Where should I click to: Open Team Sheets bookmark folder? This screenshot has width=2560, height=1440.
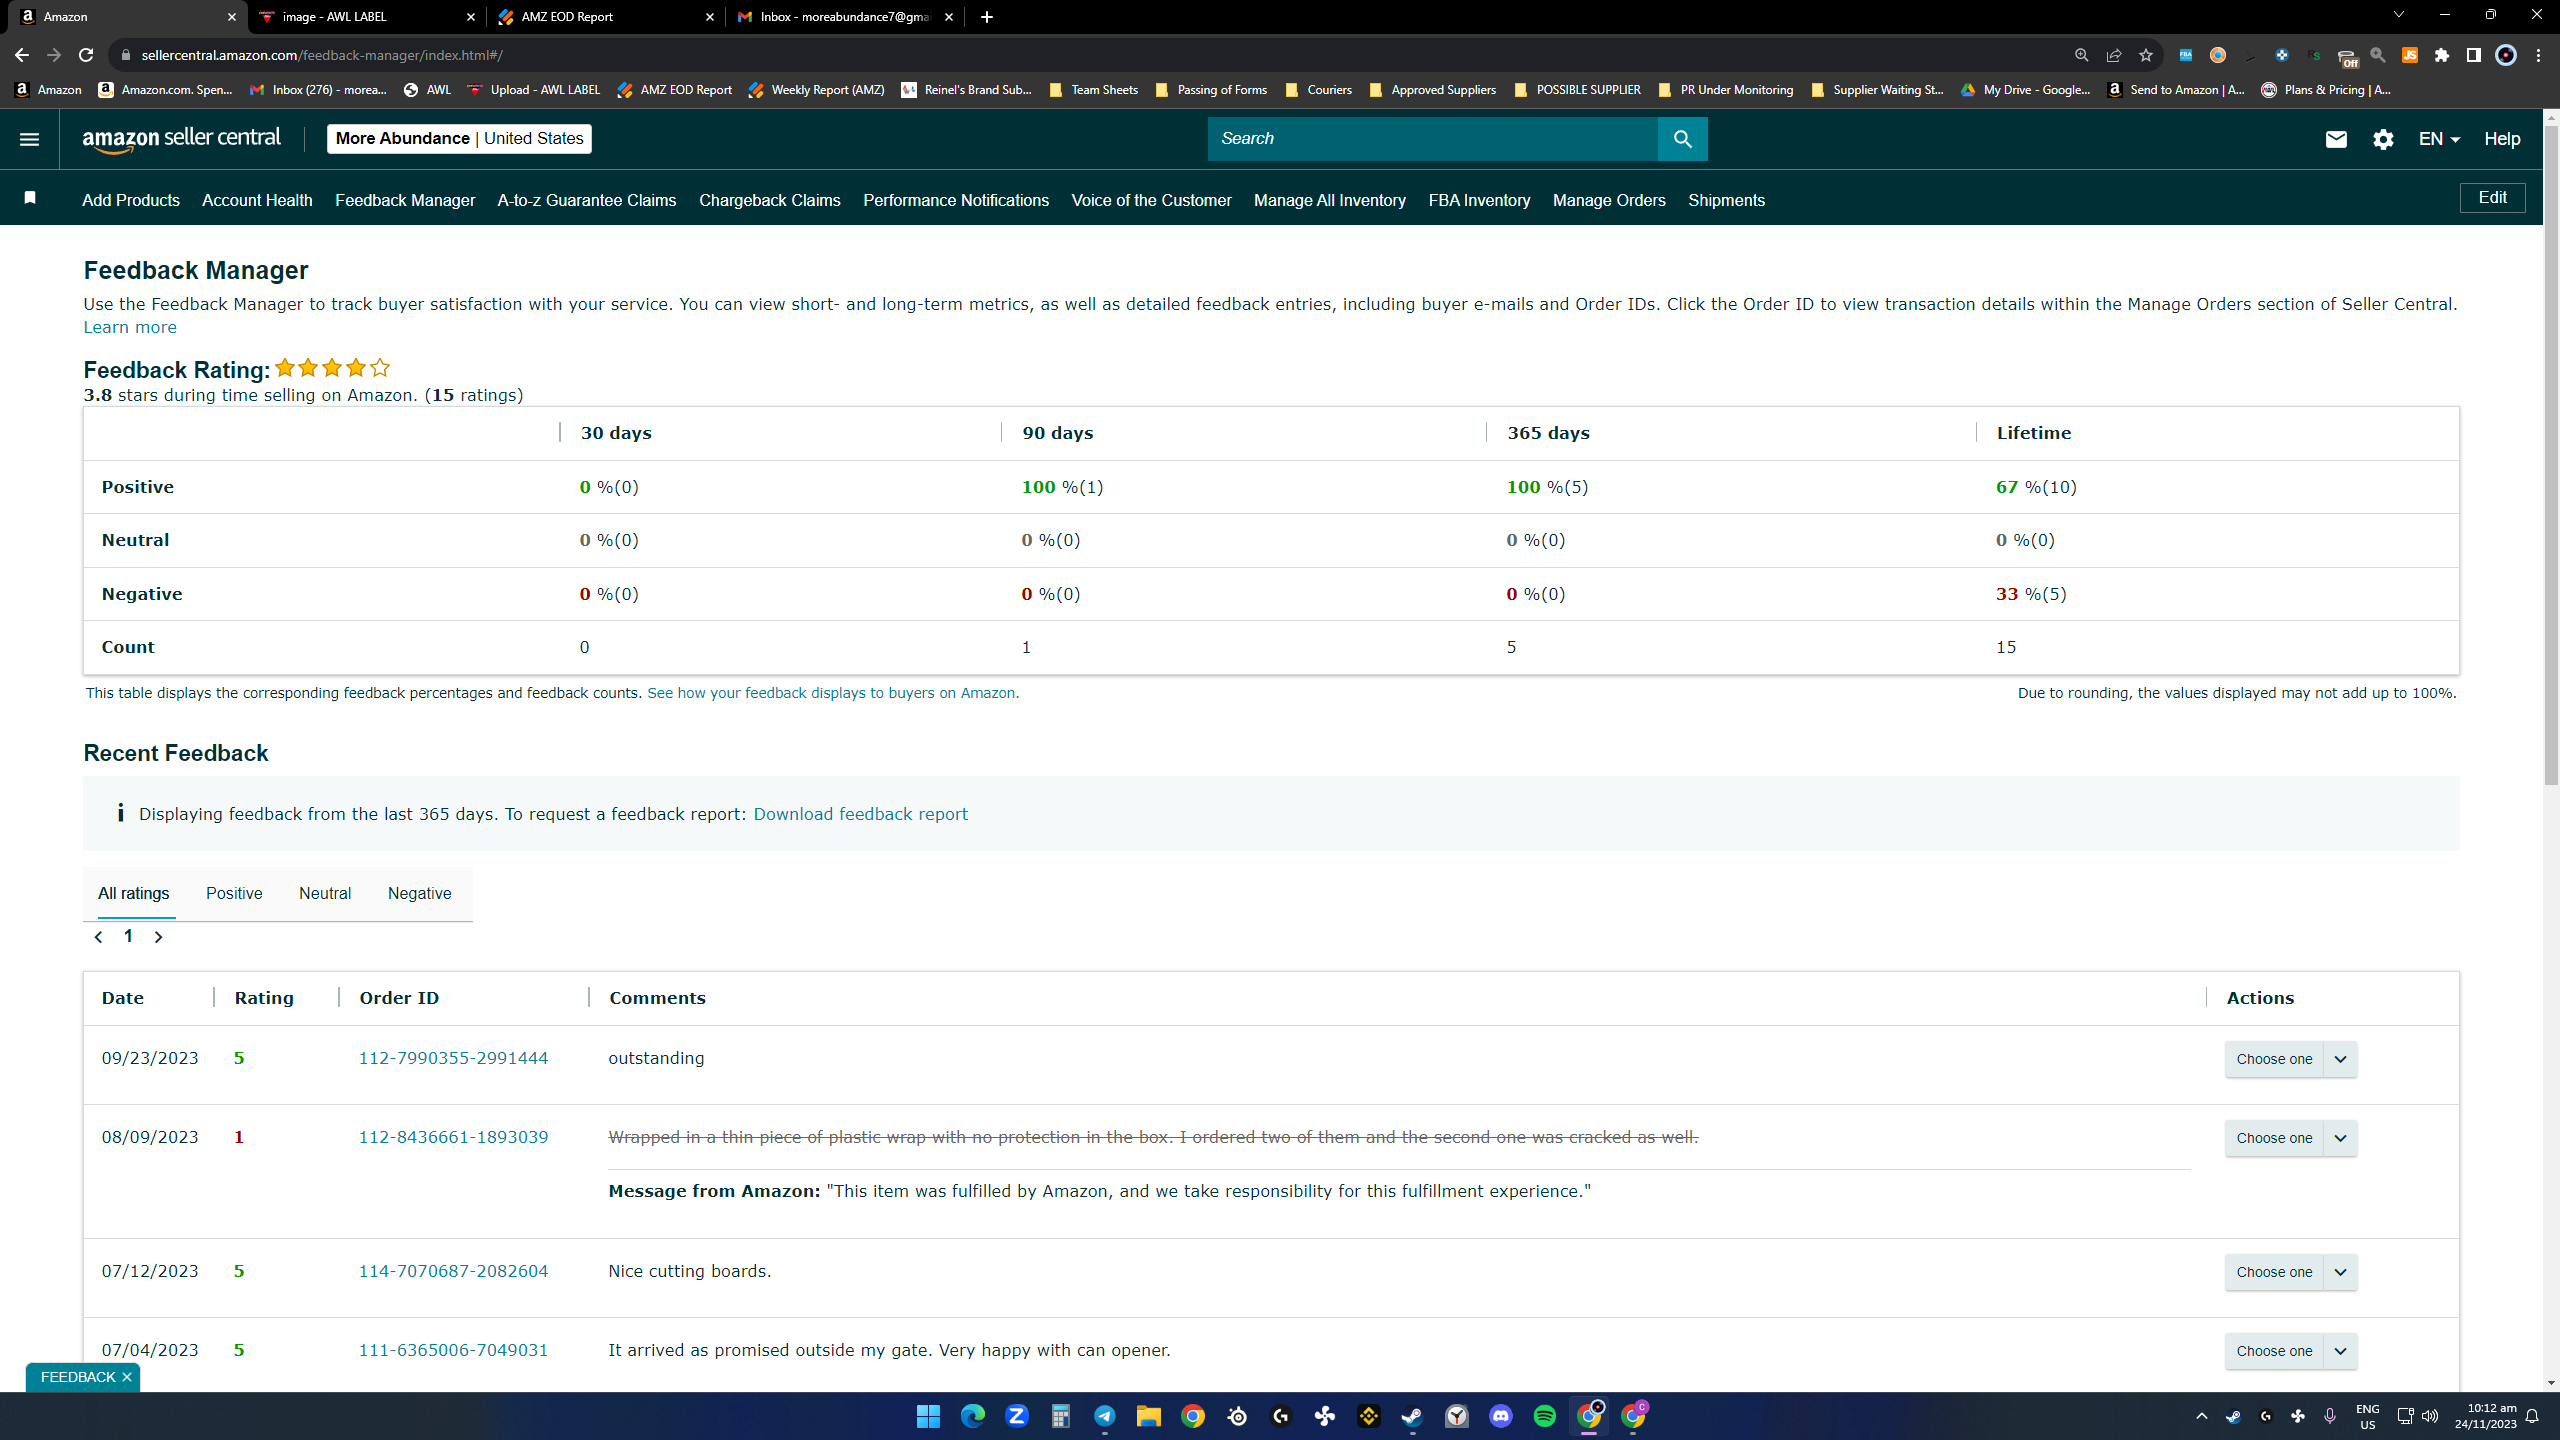point(1094,90)
